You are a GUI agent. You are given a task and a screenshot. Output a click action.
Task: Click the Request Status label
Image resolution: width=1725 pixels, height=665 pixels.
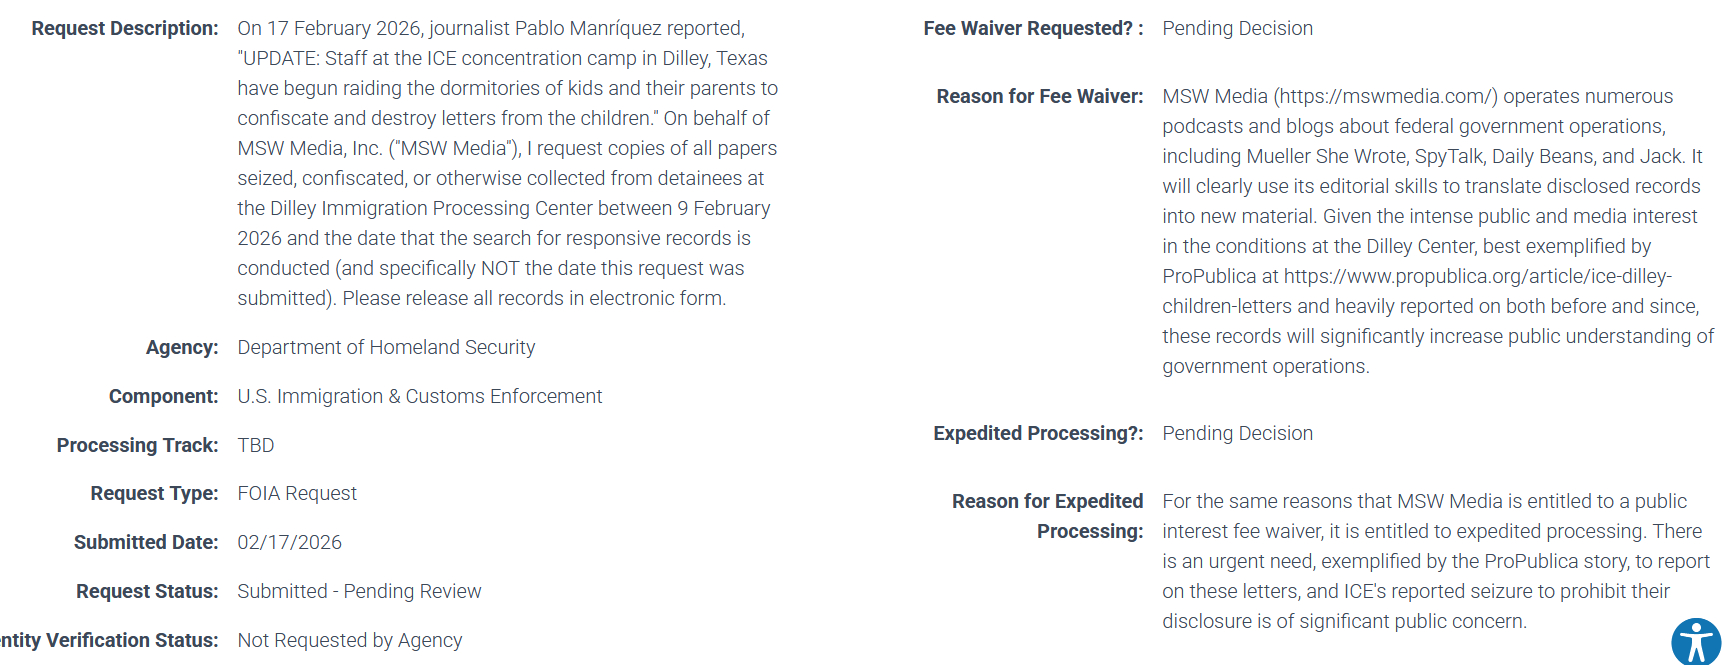[x=147, y=592]
